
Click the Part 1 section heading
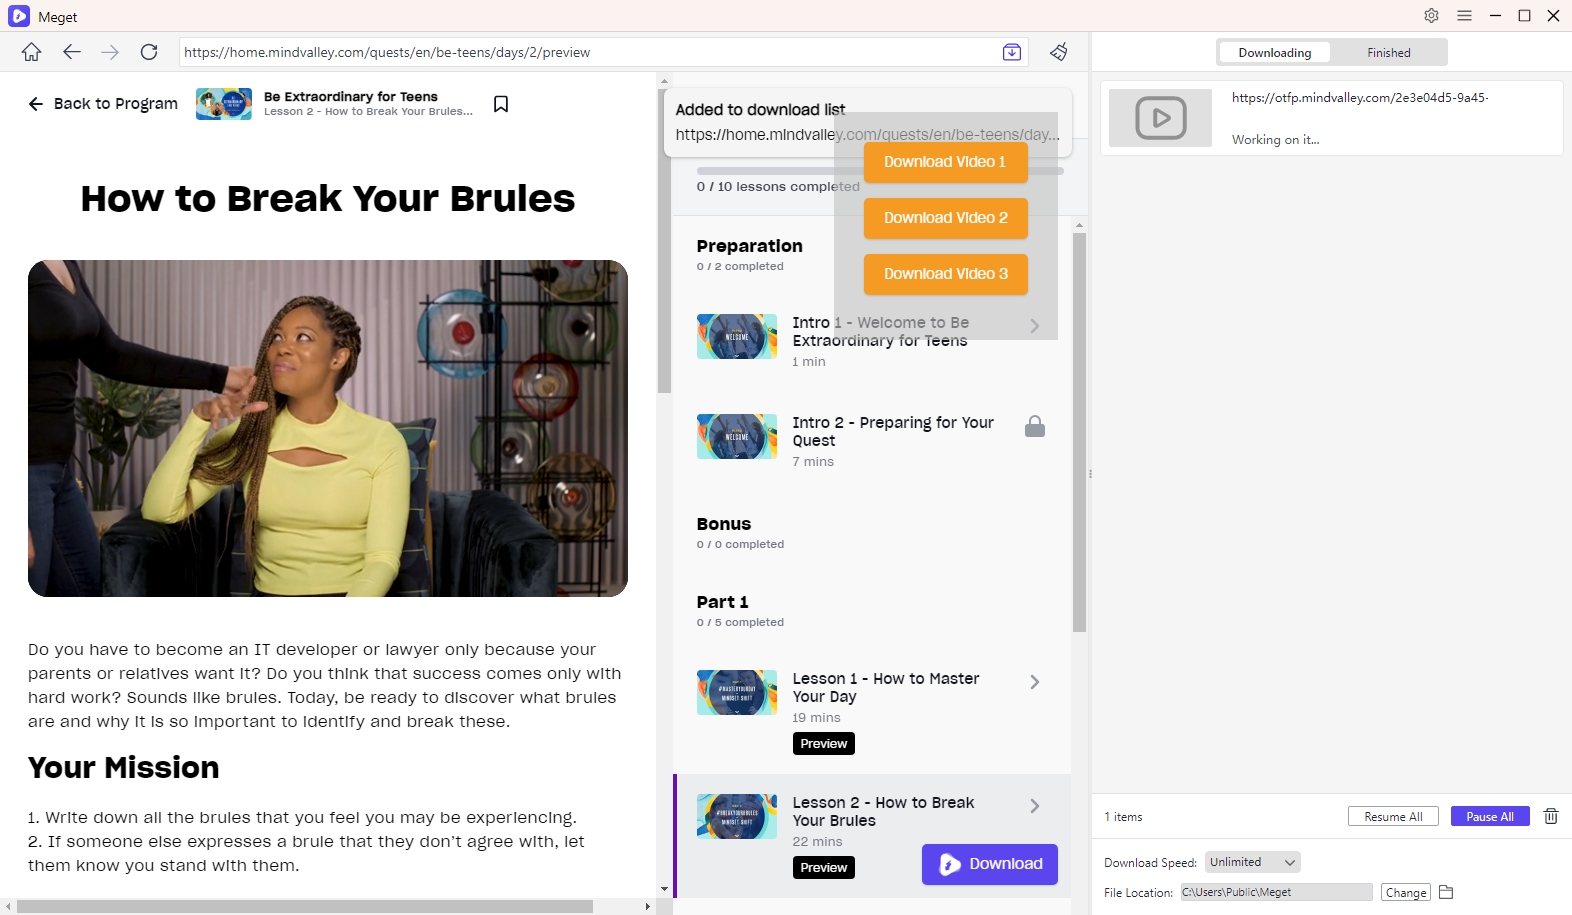pyautogui.click(x=723, y=602)
